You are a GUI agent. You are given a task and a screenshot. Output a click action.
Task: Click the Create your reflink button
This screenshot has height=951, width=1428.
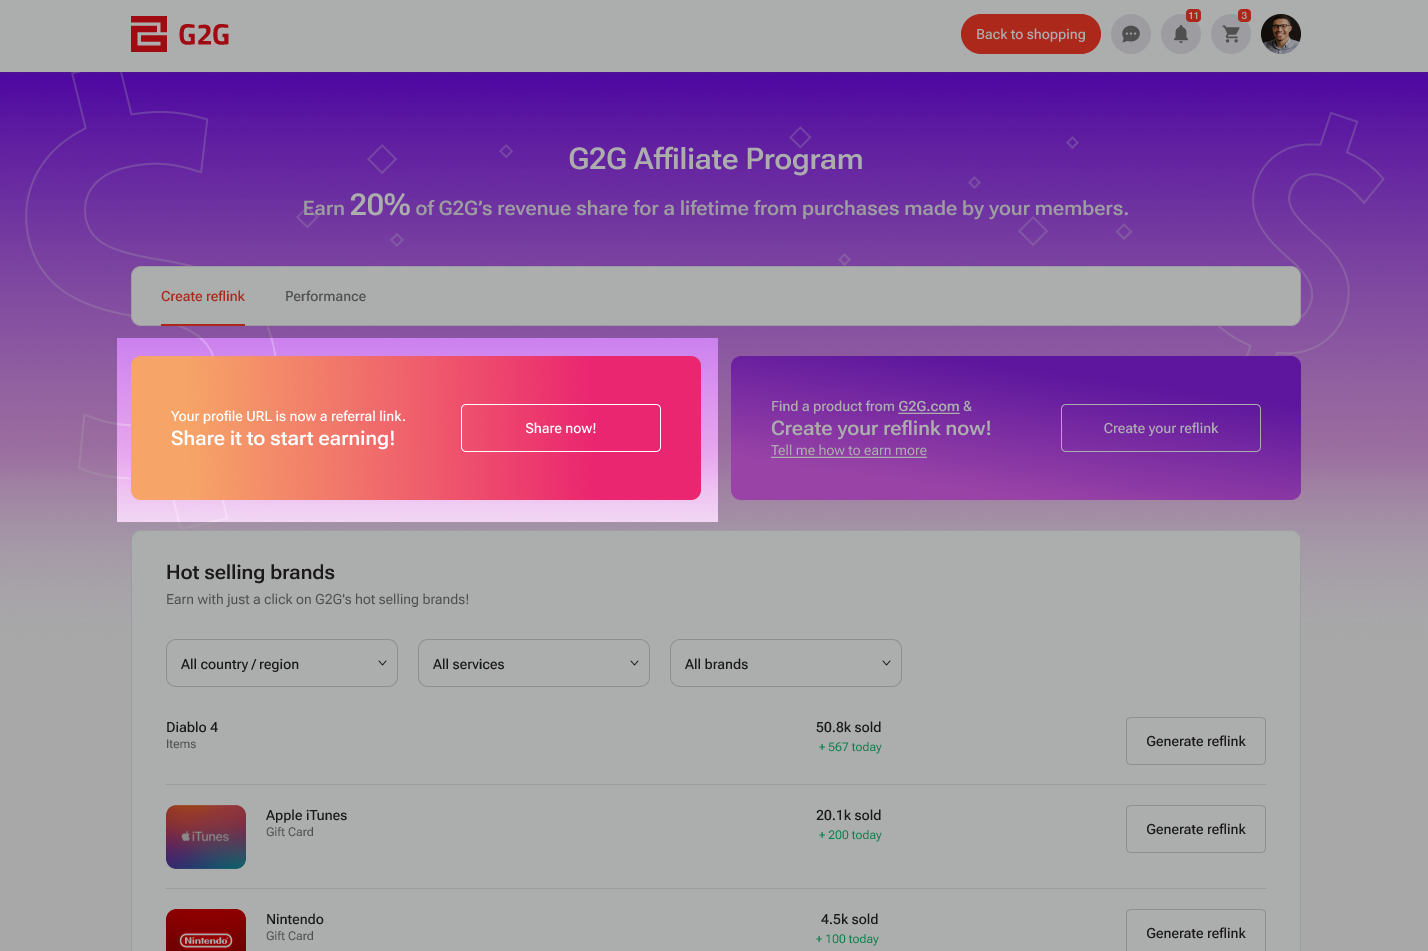(1160, 427)
